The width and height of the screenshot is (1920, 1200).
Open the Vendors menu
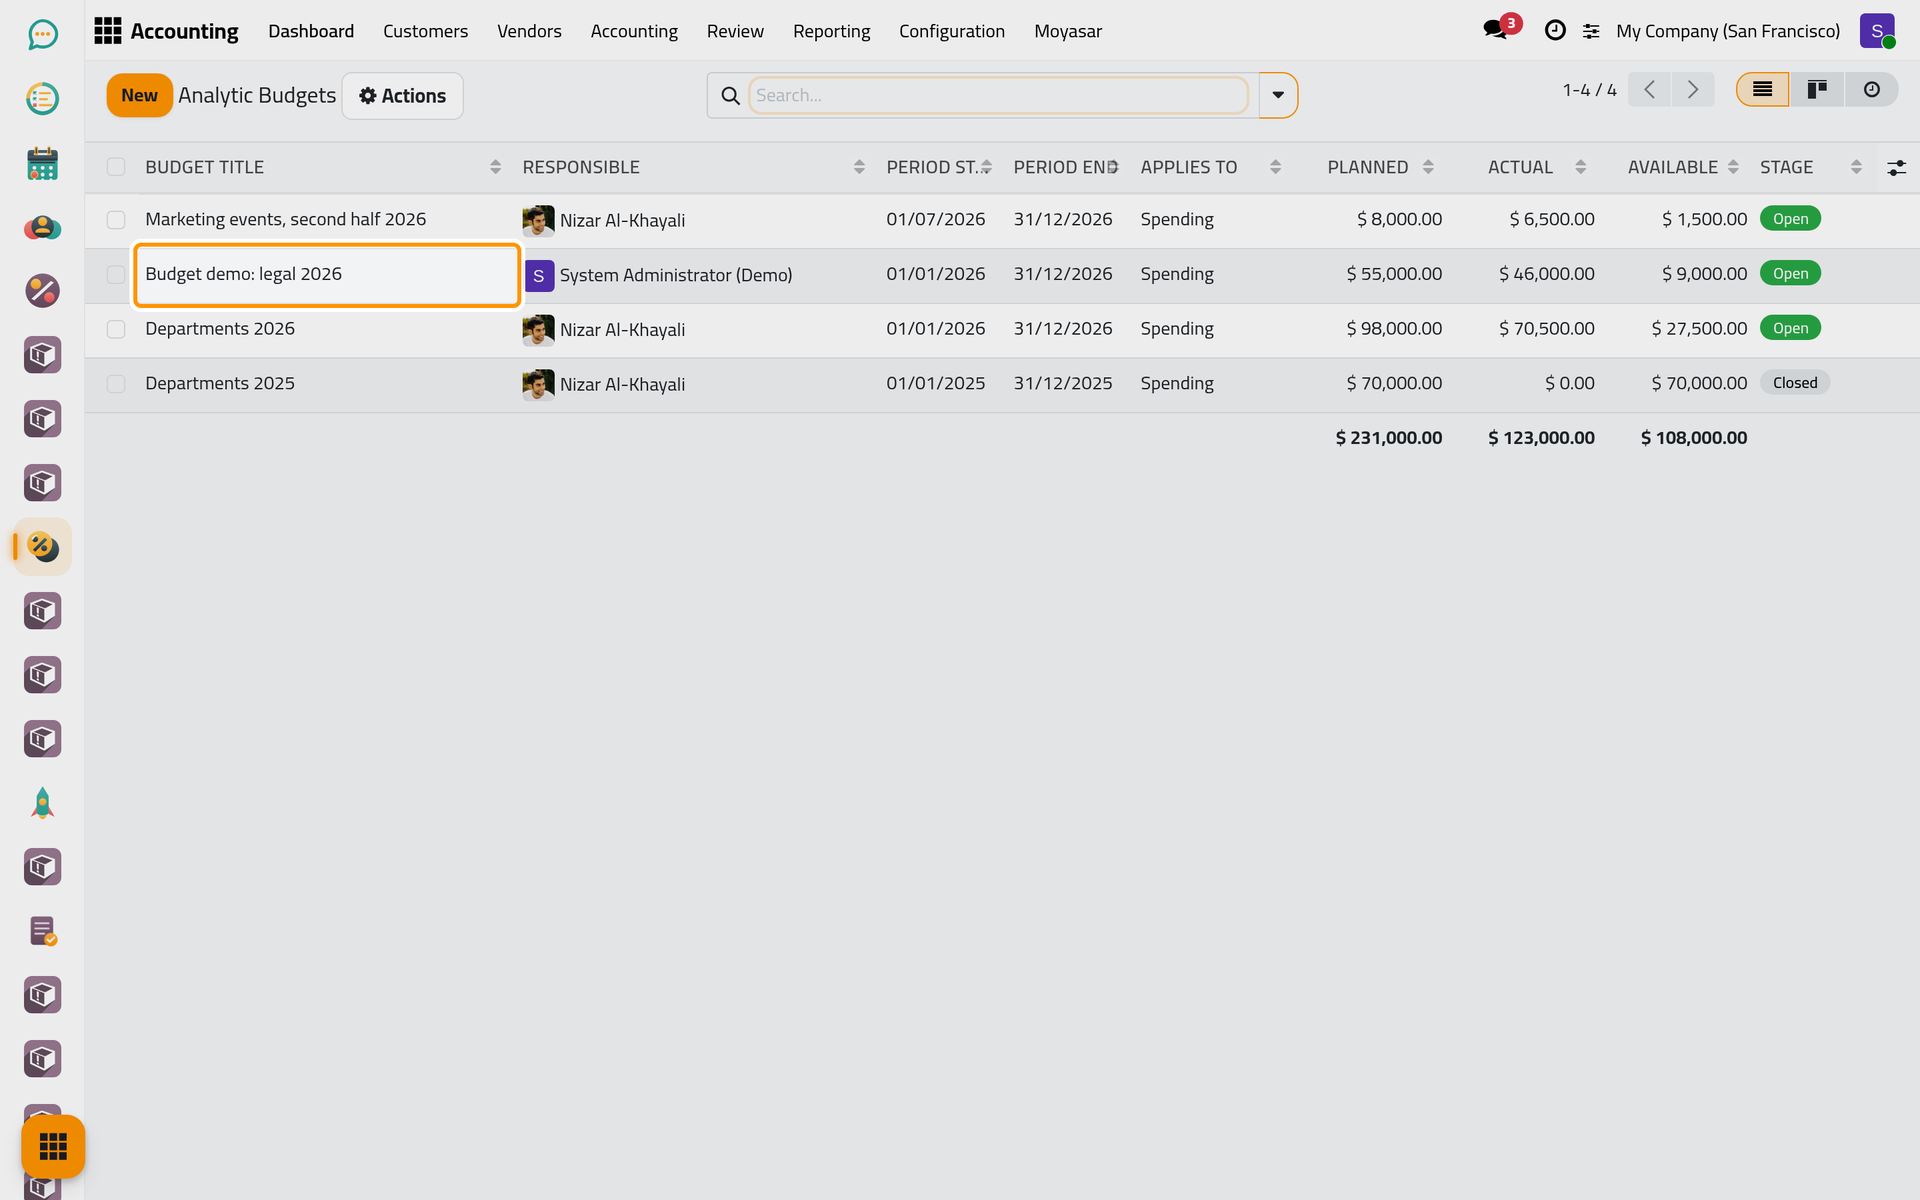529,31
